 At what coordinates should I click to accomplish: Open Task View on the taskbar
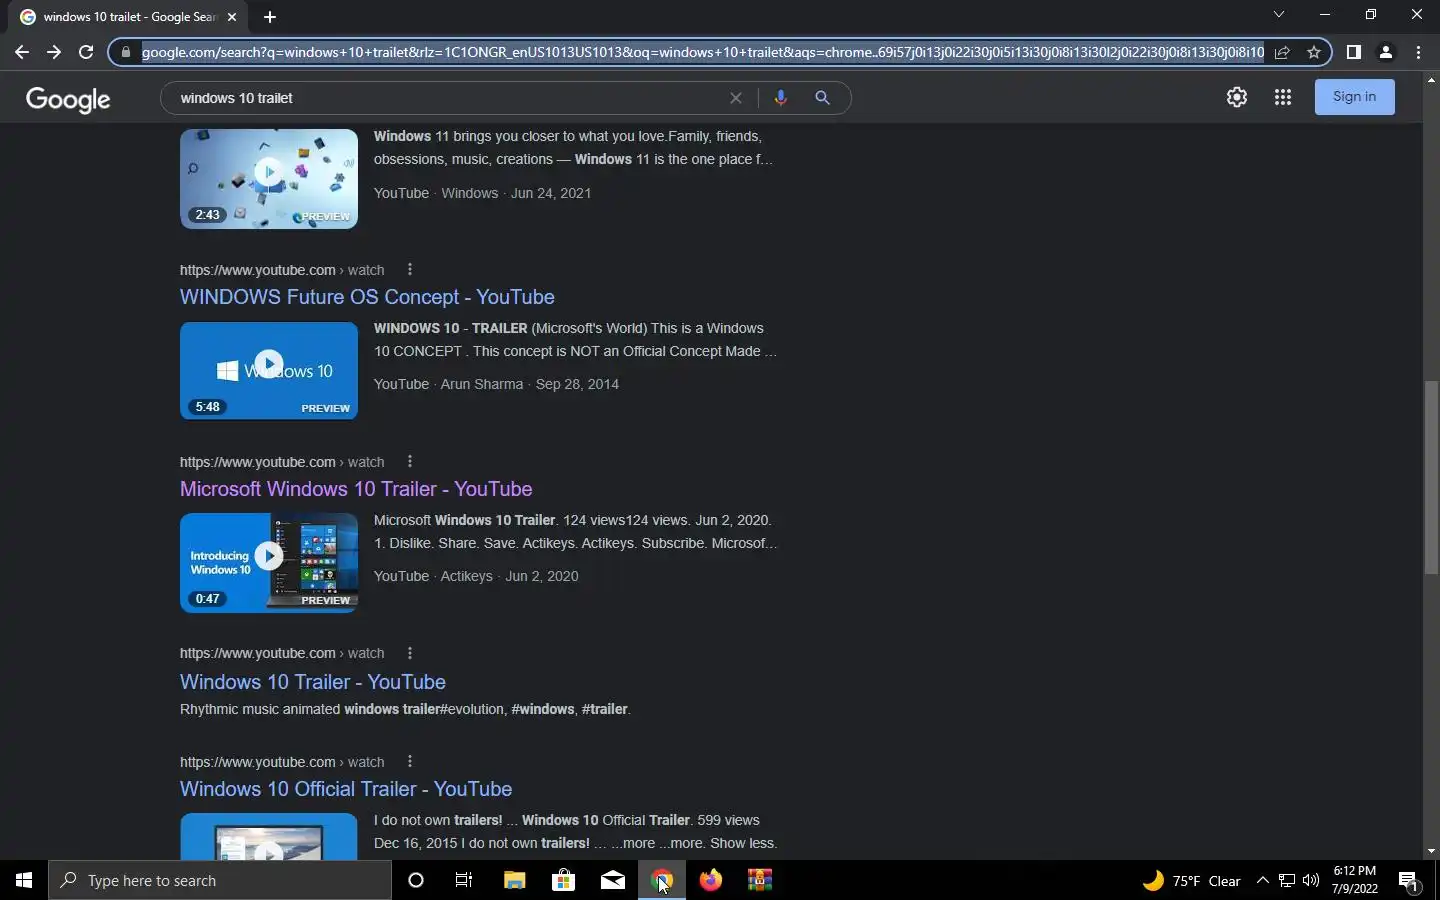click(x=464, y=880)
